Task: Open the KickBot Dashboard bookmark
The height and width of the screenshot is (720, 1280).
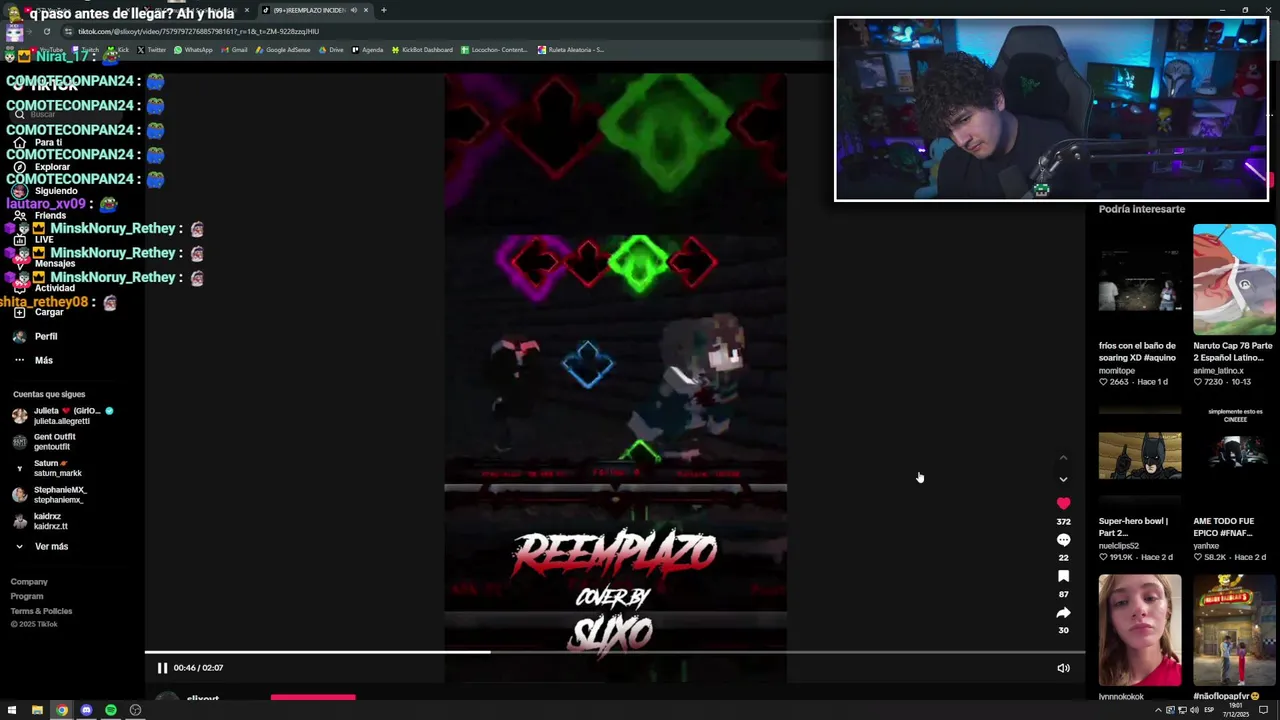Action: (422, 50)
